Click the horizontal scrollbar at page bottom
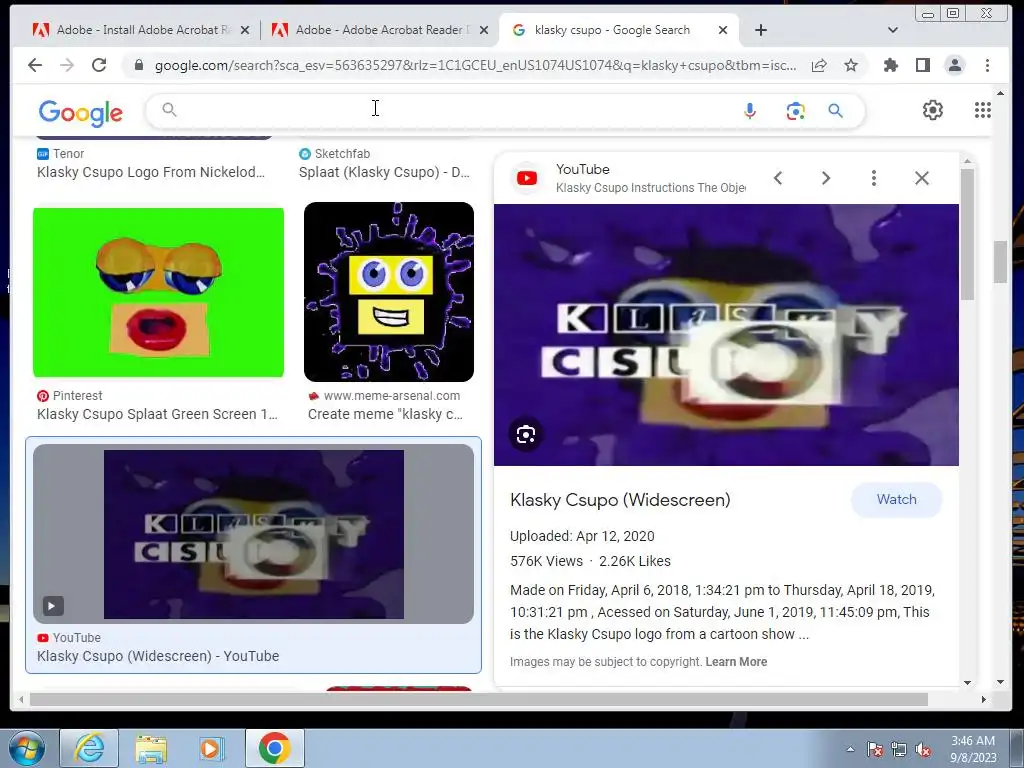This screenshot has width=1024, height=768. pos(479,699)
